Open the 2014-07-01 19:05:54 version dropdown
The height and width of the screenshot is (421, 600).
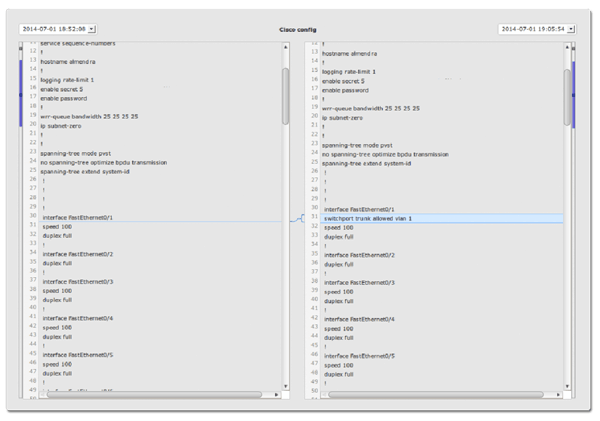[x=537, y=29]
